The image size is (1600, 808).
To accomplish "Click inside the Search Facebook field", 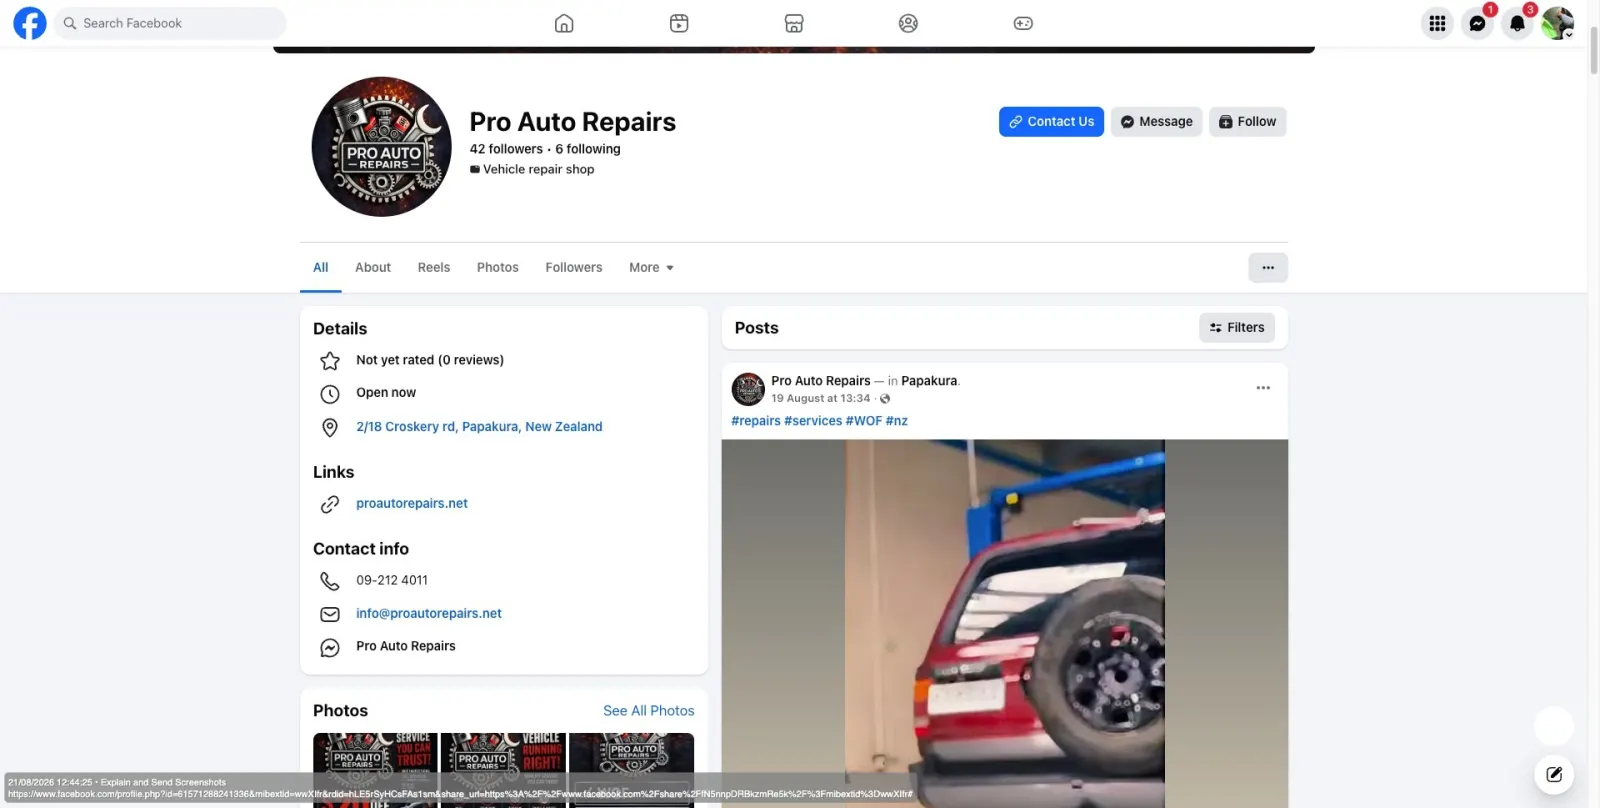I will click(170, 23).
